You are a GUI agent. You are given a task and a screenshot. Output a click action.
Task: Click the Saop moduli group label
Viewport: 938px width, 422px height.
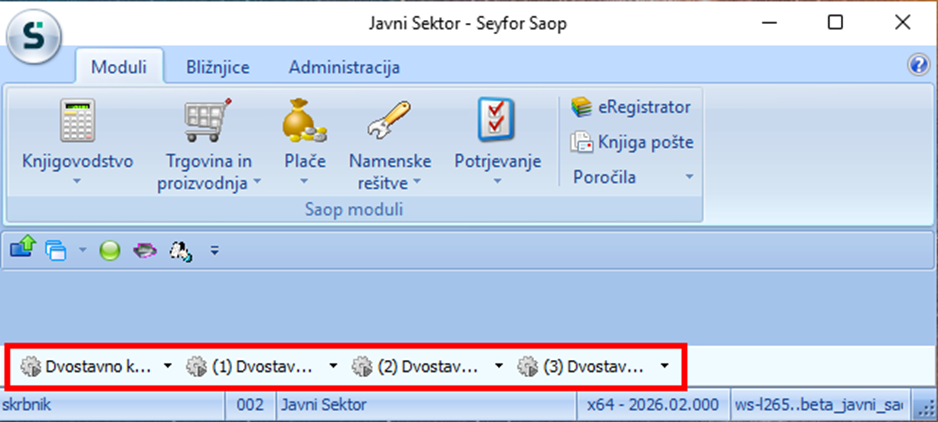click(354, 210)
